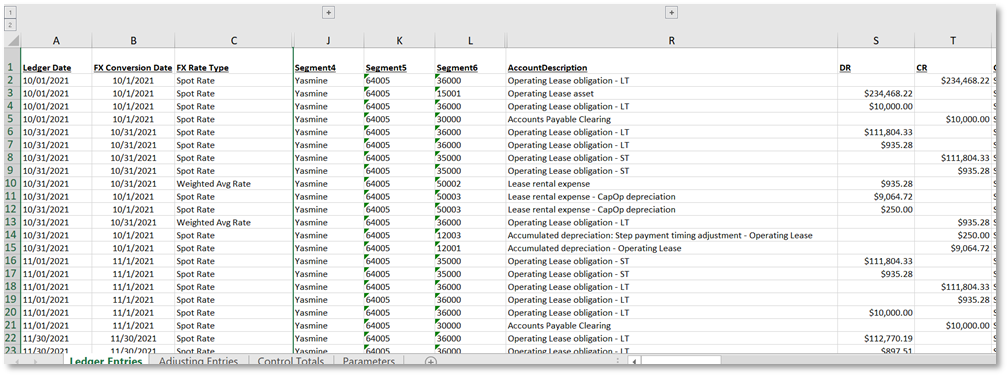This screenshot has width=1008, height=376.
Task: Click the select-all corner triangle
Action: (x=13, y=40)
